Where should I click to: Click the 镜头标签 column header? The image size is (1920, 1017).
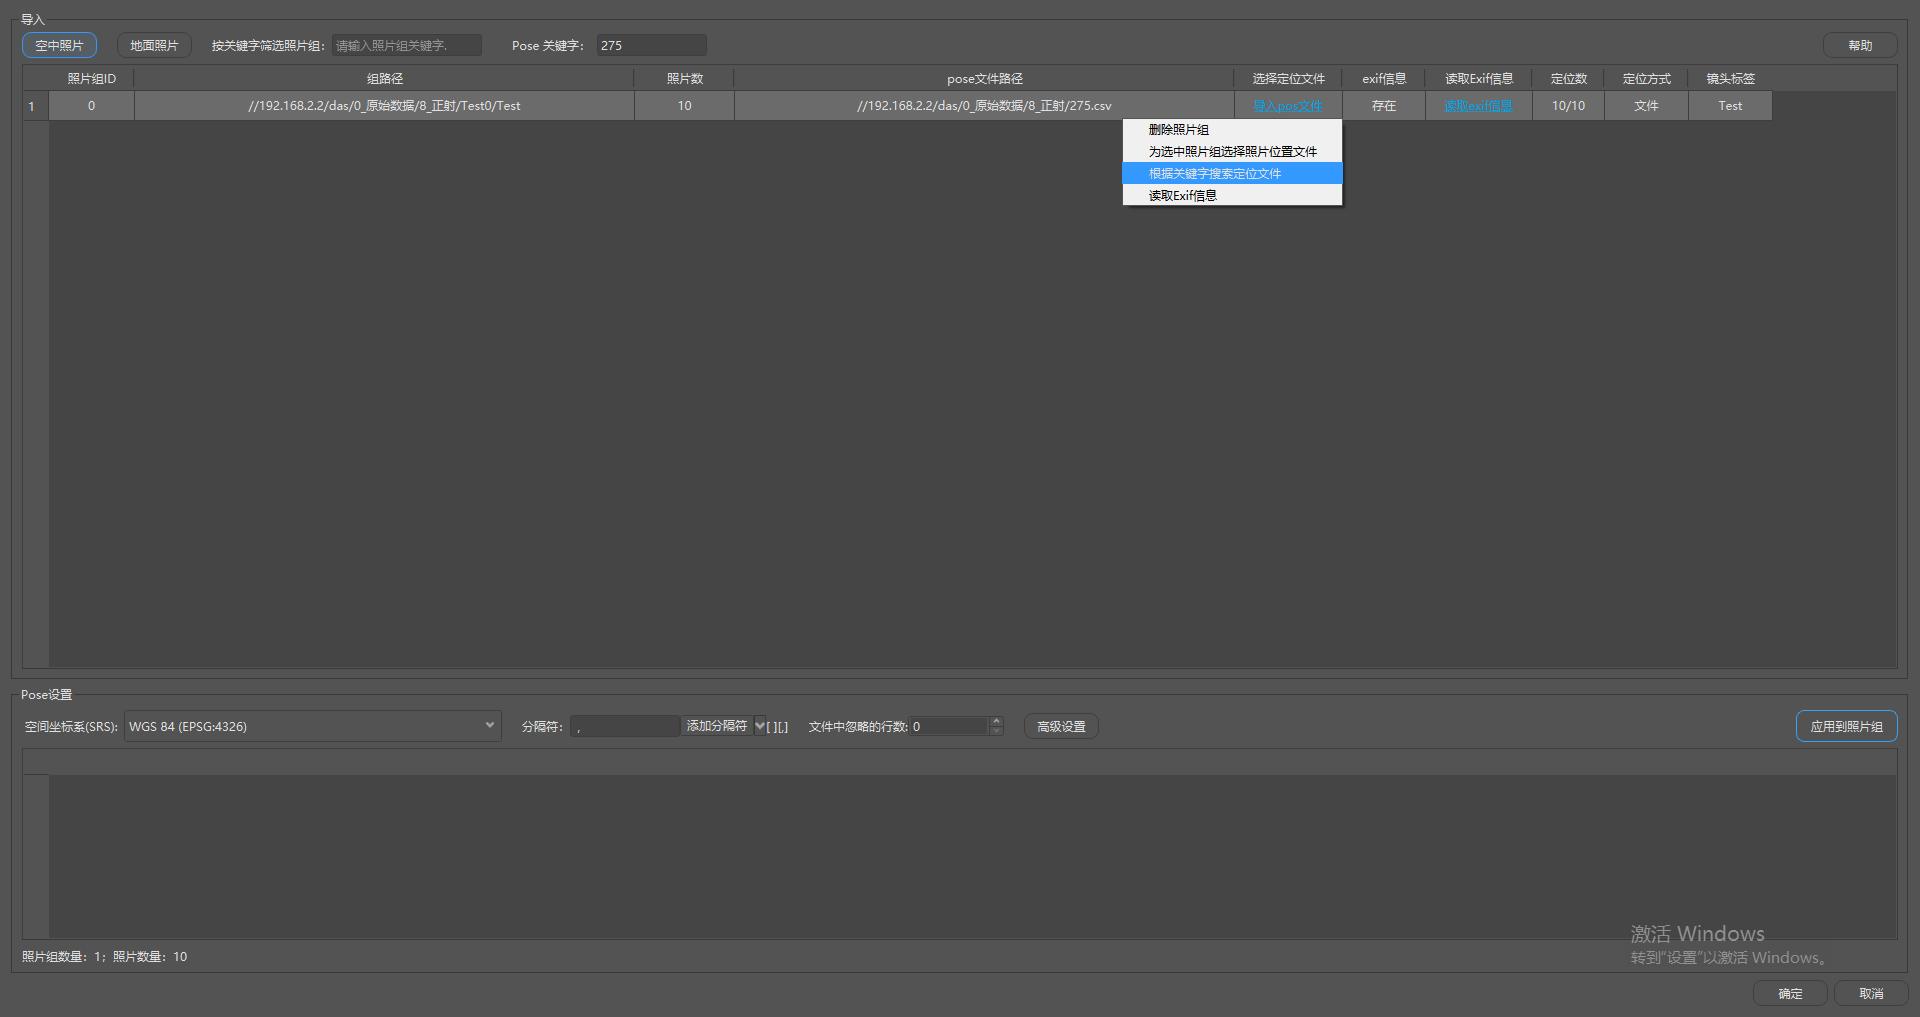pos(1731,78)
